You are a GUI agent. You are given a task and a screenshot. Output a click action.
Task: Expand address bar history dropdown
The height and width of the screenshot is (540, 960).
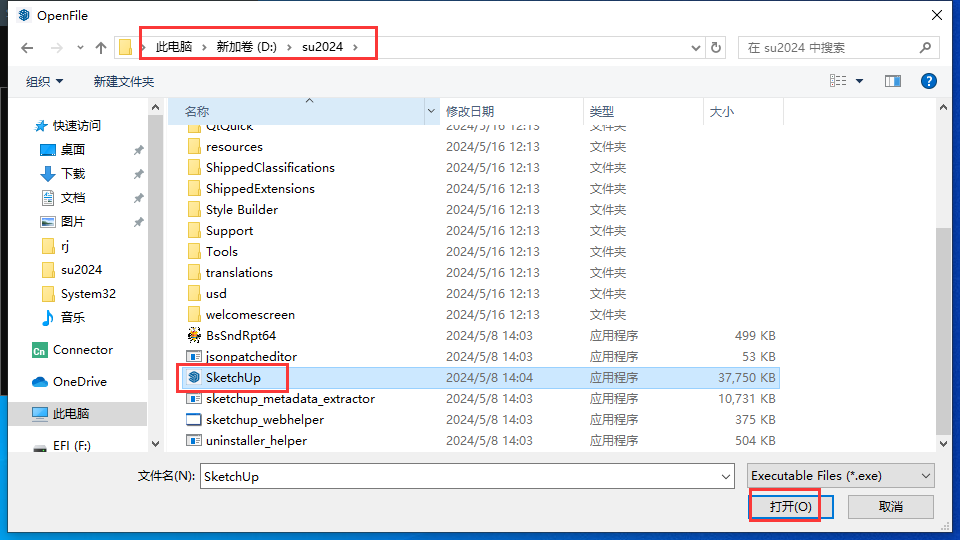[696, 48]
